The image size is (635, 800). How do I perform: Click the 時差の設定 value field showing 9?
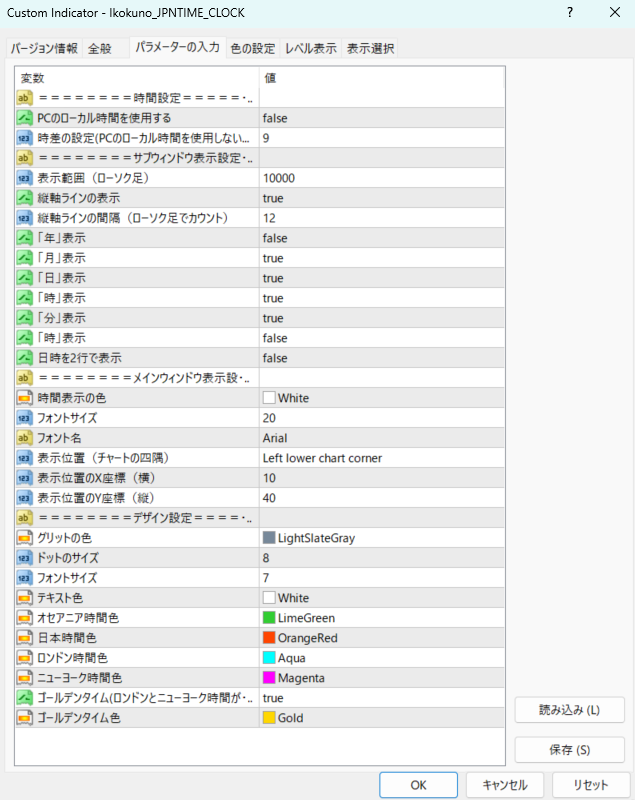pos(380,138)
